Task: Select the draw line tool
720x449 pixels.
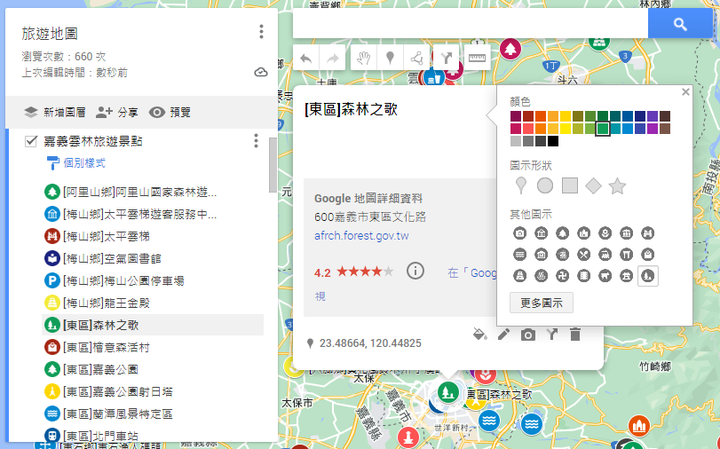Action: pos(416,58)
